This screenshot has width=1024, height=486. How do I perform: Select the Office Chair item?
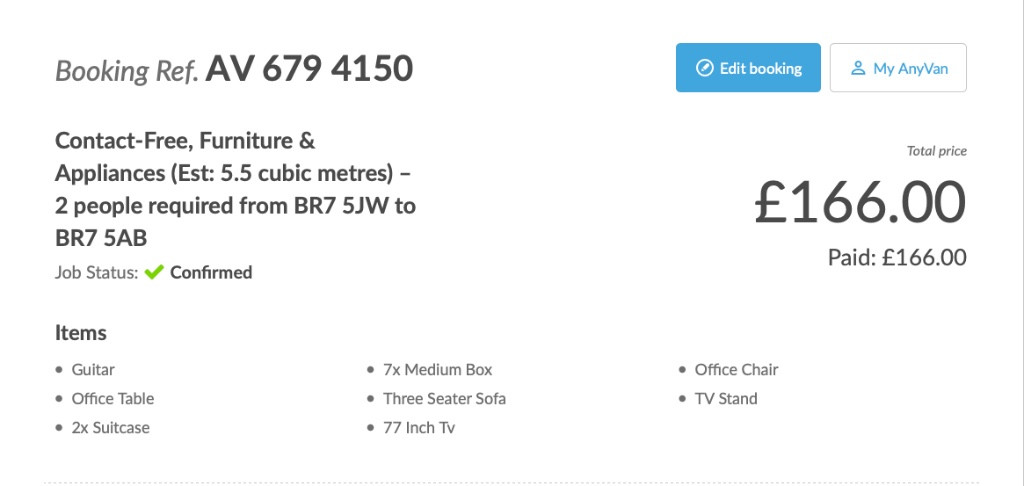(x=736, y=370)
